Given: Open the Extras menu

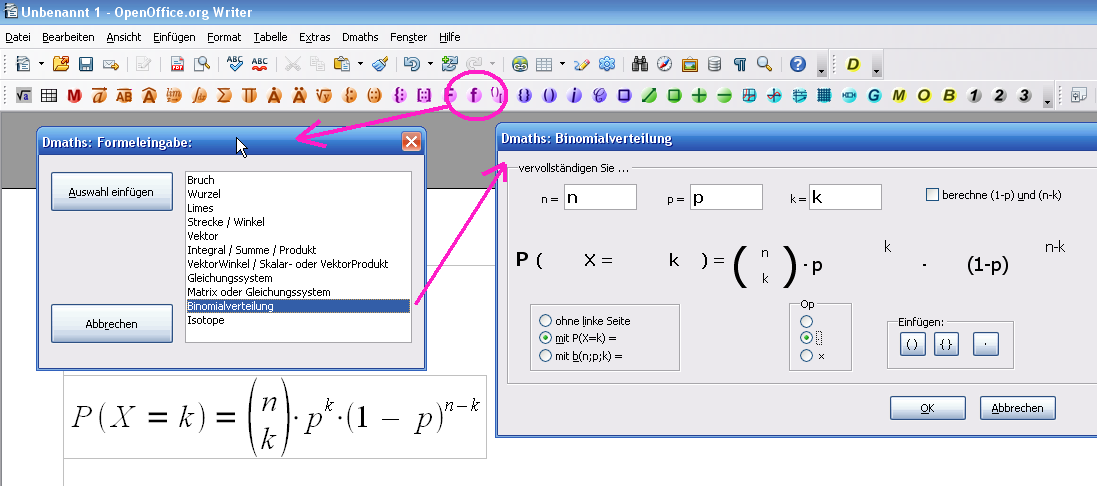Looking at the screenshot, I should coord(314,37).
